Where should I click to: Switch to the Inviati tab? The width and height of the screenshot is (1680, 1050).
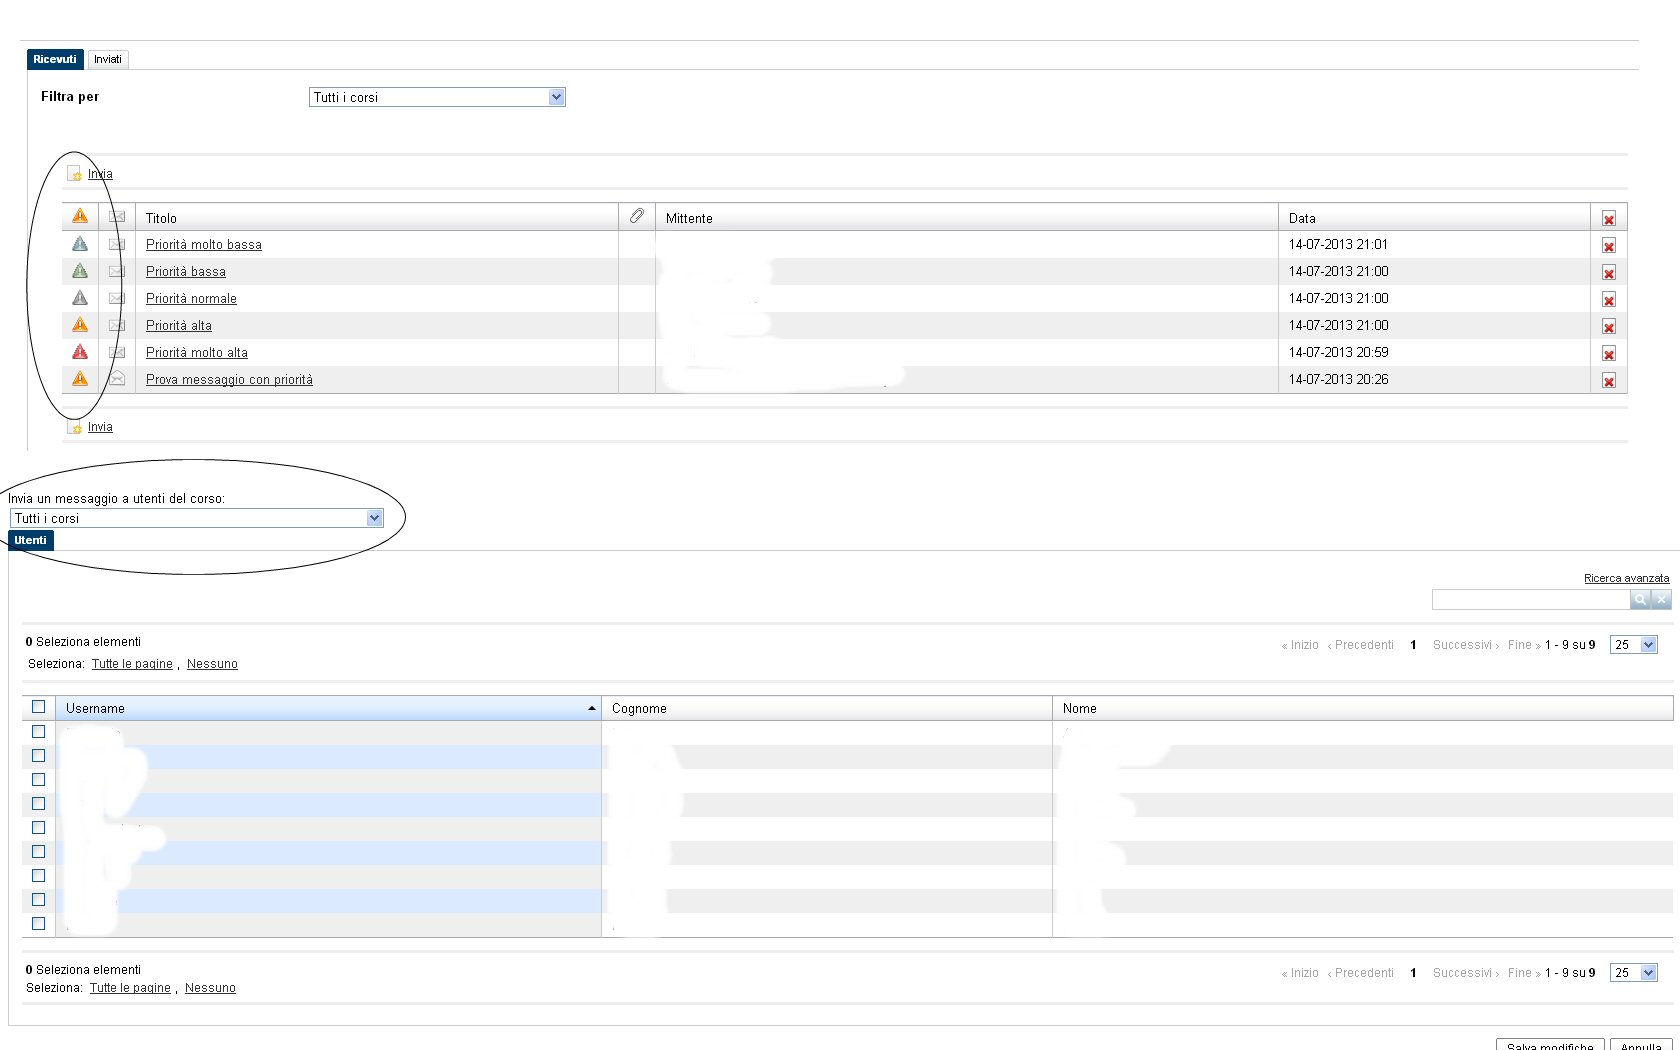click(108, 60)
